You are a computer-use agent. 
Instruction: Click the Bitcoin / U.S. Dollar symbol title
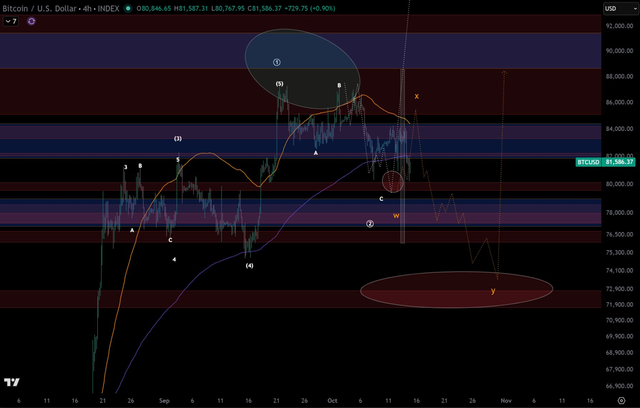pyautogui.click(x=40, y=8)
